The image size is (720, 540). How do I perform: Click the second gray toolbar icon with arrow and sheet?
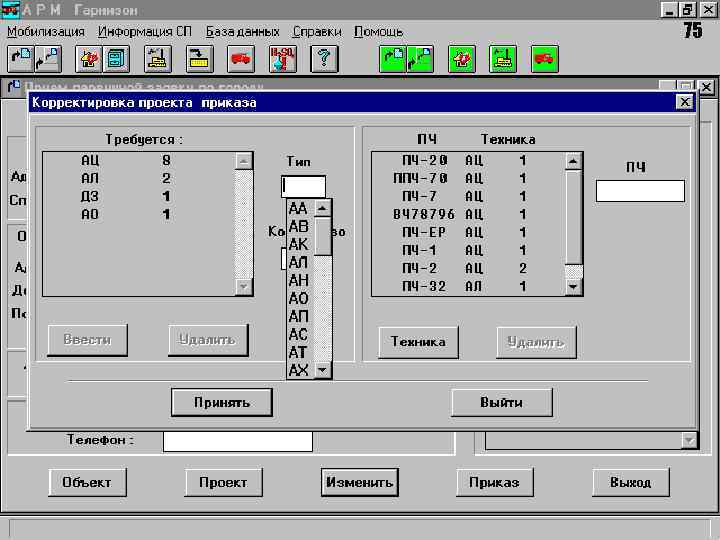click(48, 59)
